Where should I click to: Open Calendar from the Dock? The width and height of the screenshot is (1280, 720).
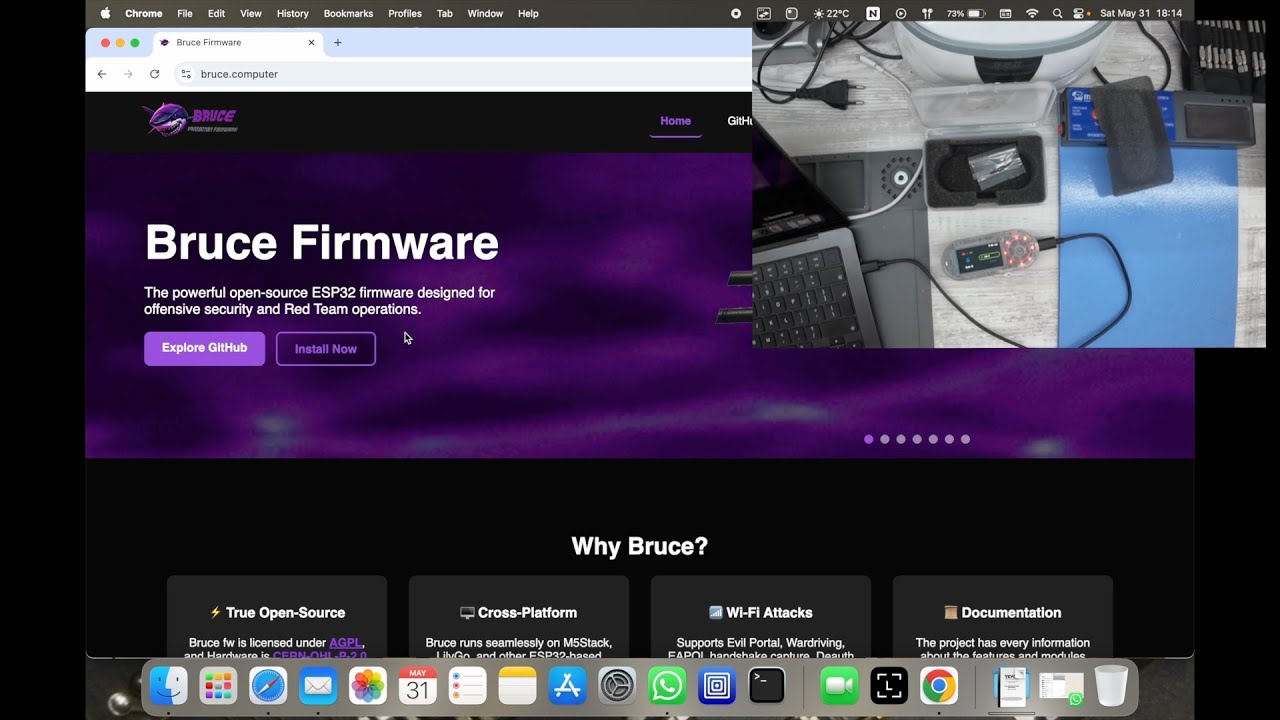click(x=418, y=686)
